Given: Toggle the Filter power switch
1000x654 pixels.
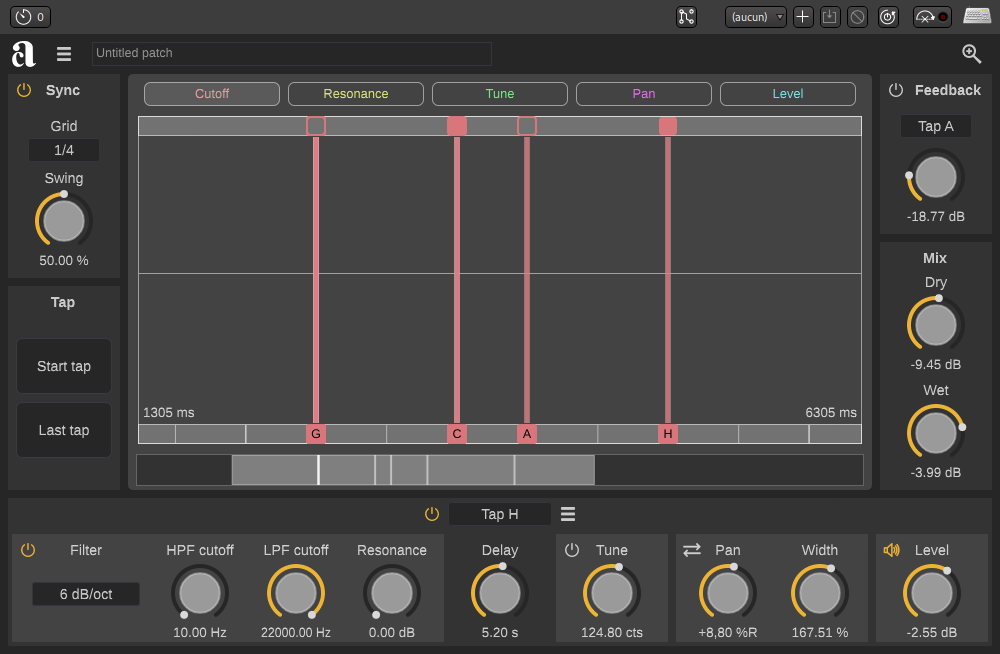Looking at the screenshot, I should pyautogui.click(x=28, y=550).
